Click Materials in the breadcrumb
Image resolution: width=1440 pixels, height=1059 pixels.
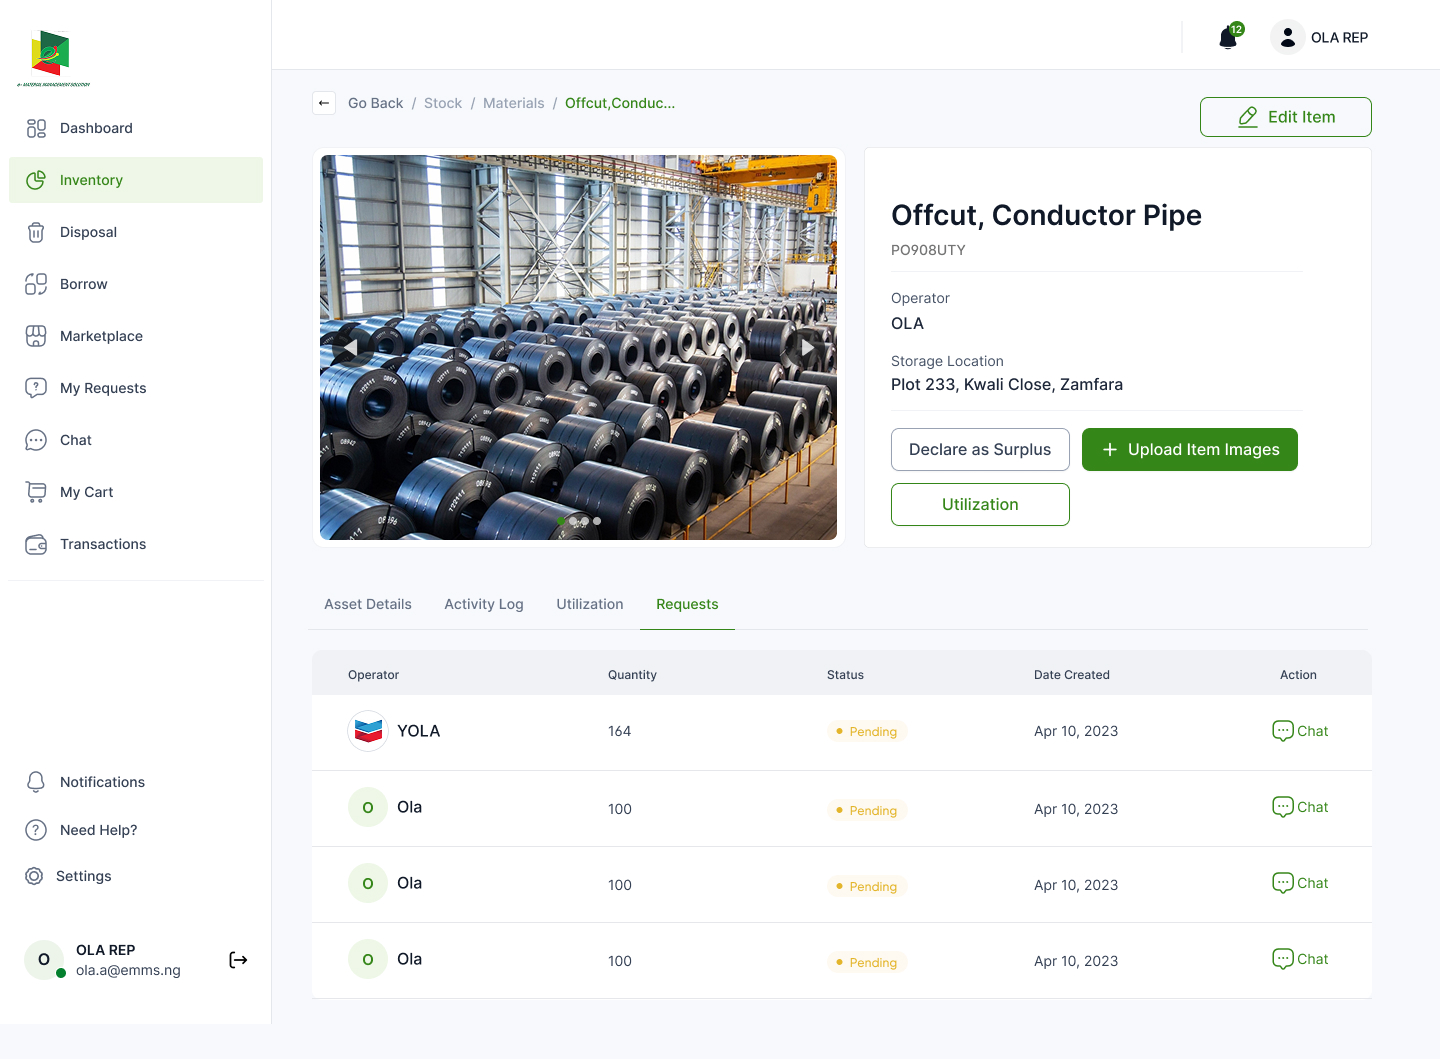(513, 103)
